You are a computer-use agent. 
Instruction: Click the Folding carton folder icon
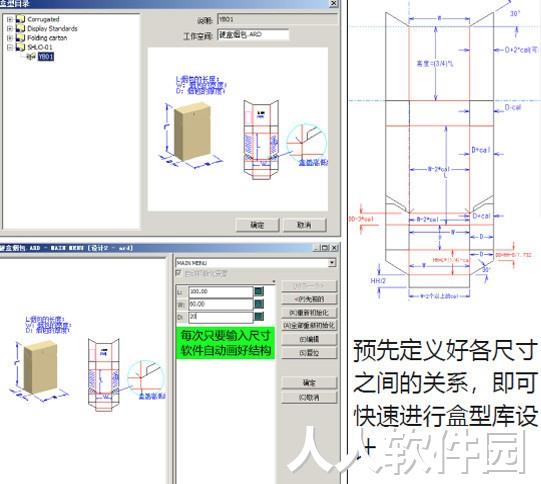(x=20, y=38)
